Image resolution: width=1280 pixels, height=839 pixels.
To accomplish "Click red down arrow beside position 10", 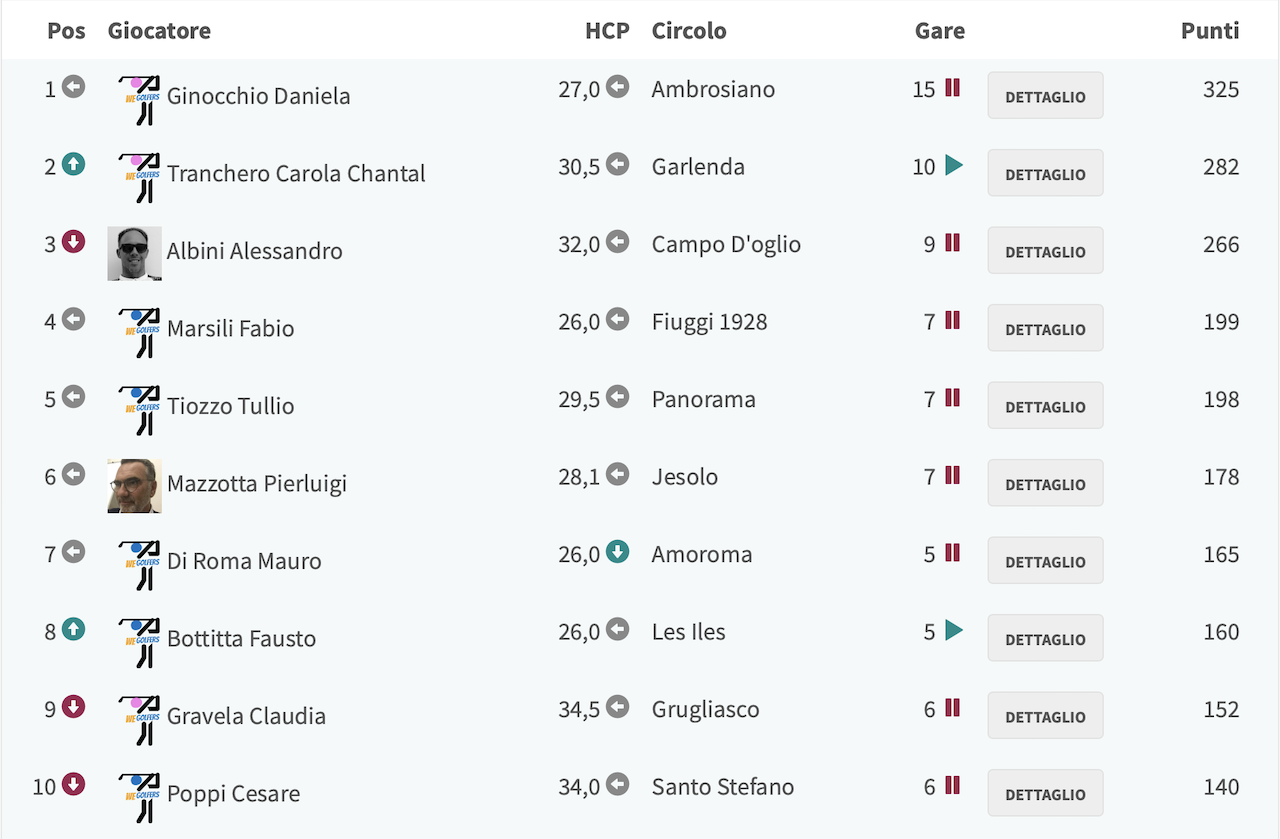I will pyautogui.click(x=73, y=784).
